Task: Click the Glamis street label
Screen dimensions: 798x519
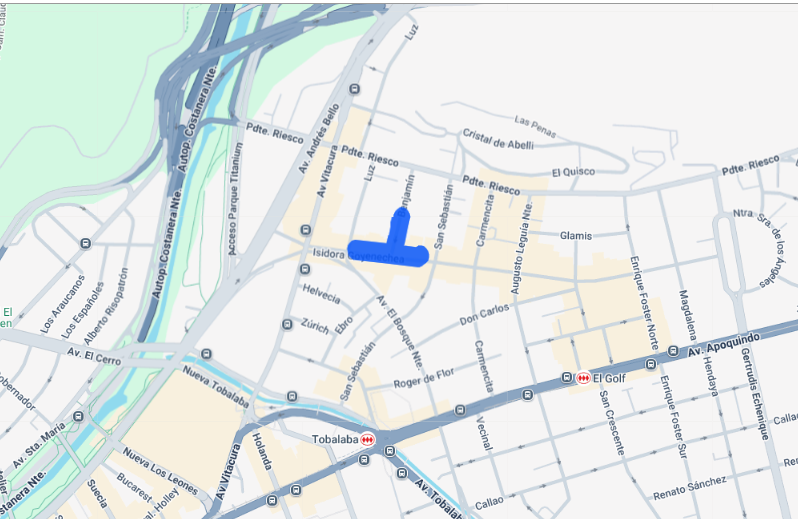Action: 576,236
